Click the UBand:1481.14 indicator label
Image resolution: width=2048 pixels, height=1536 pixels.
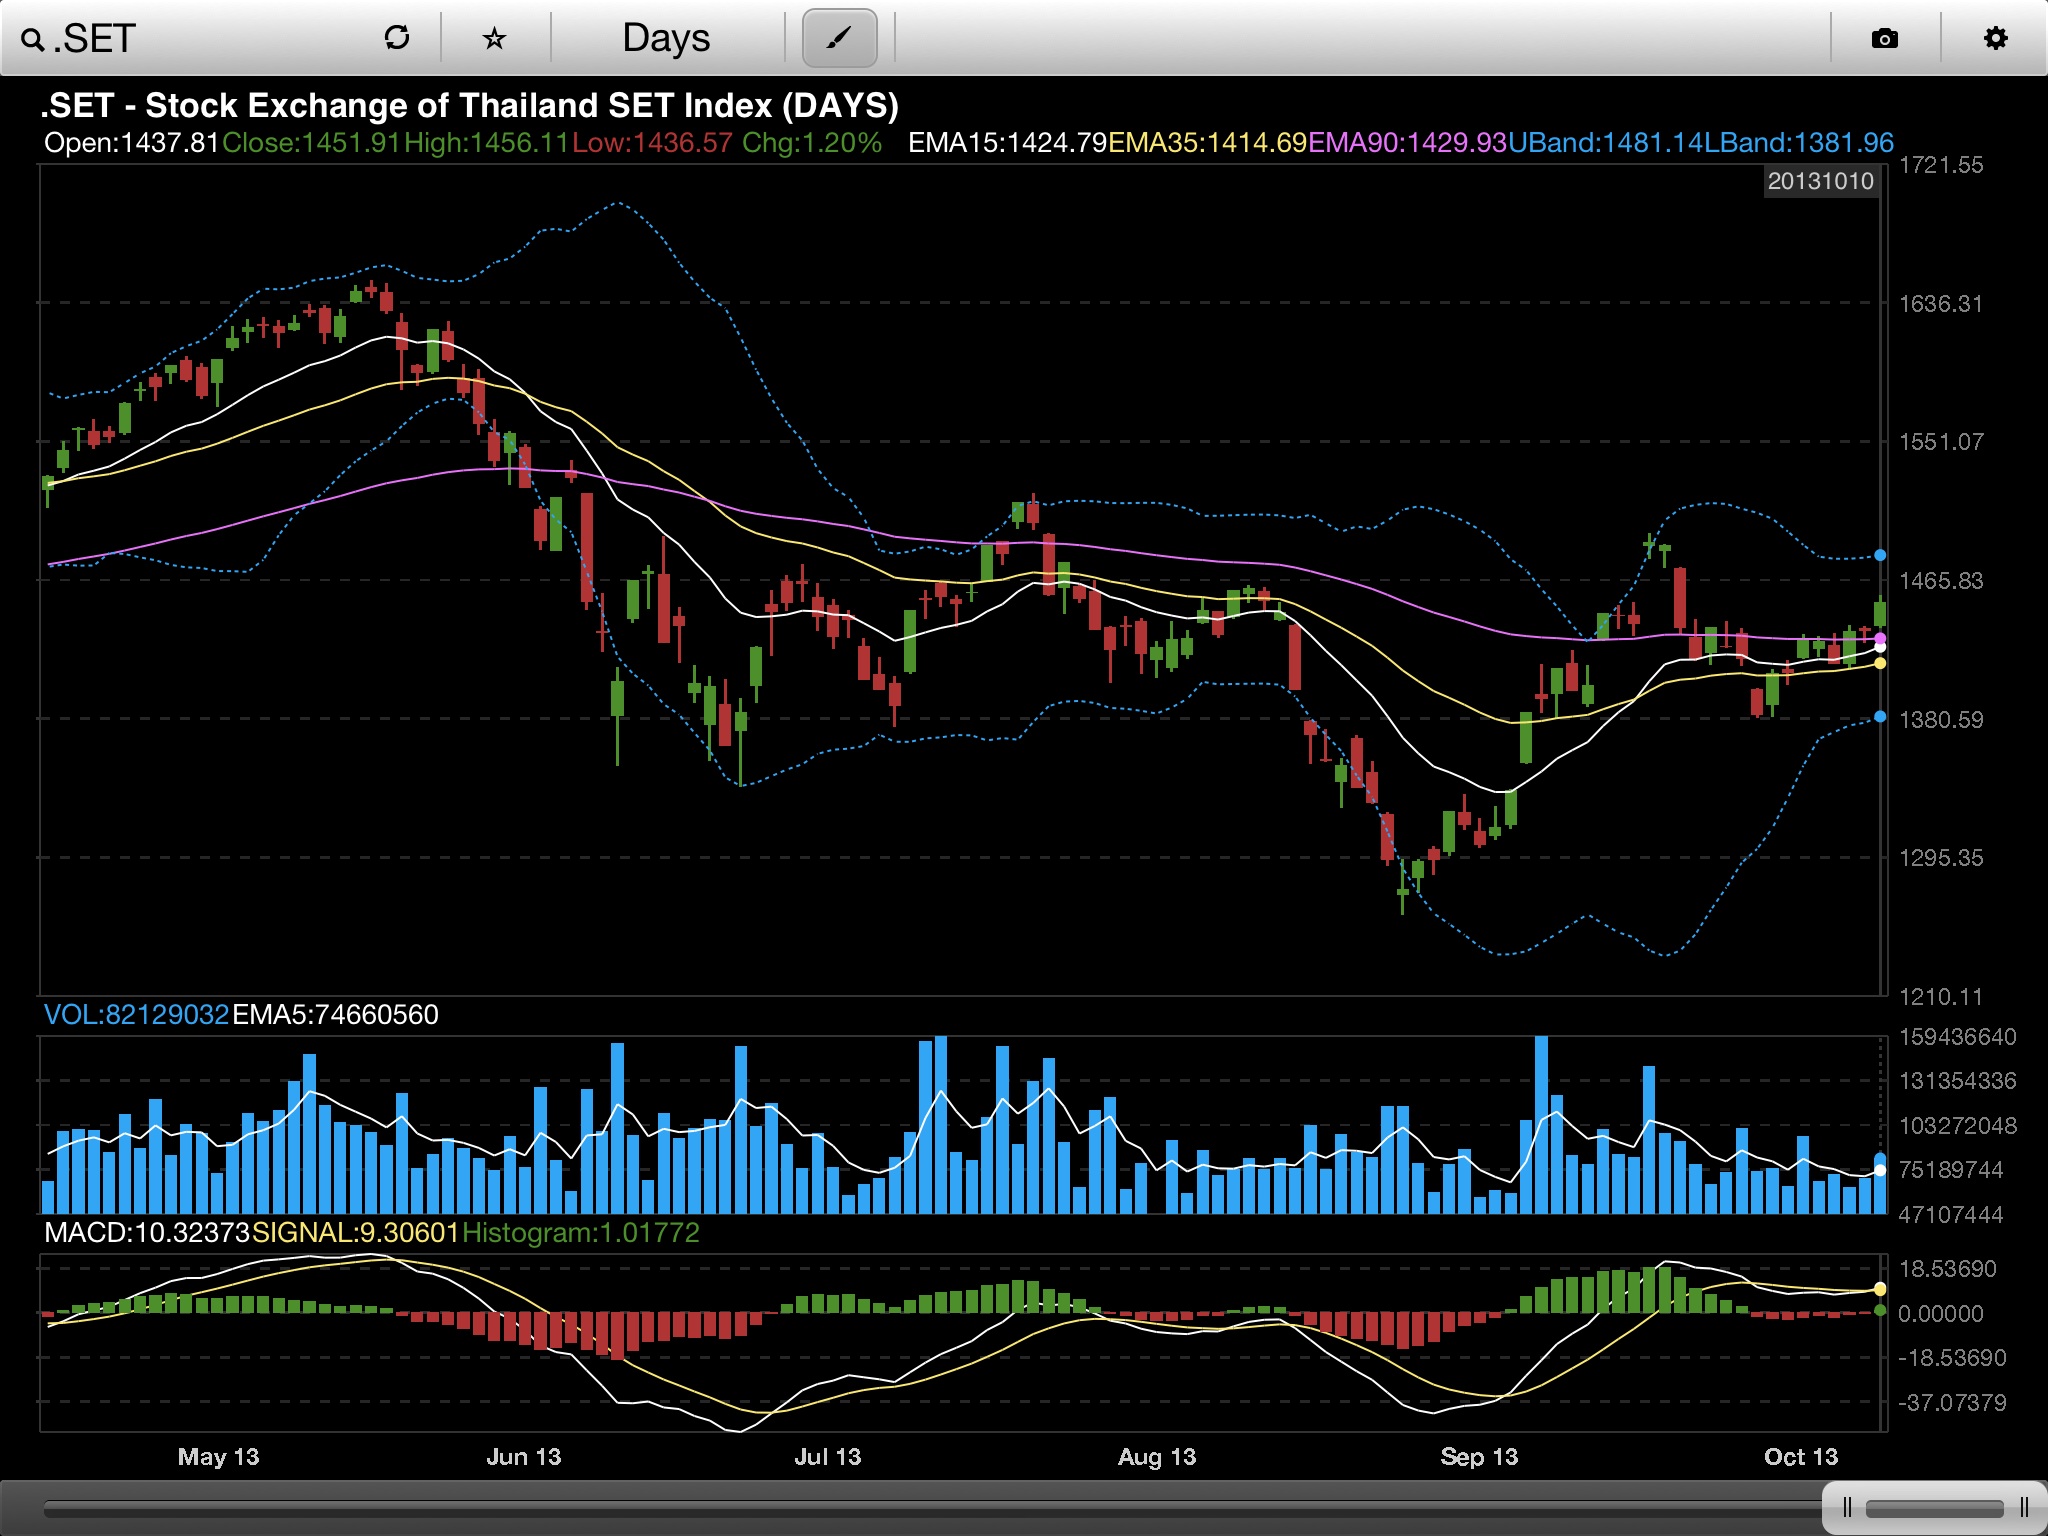coord(1605,143)
